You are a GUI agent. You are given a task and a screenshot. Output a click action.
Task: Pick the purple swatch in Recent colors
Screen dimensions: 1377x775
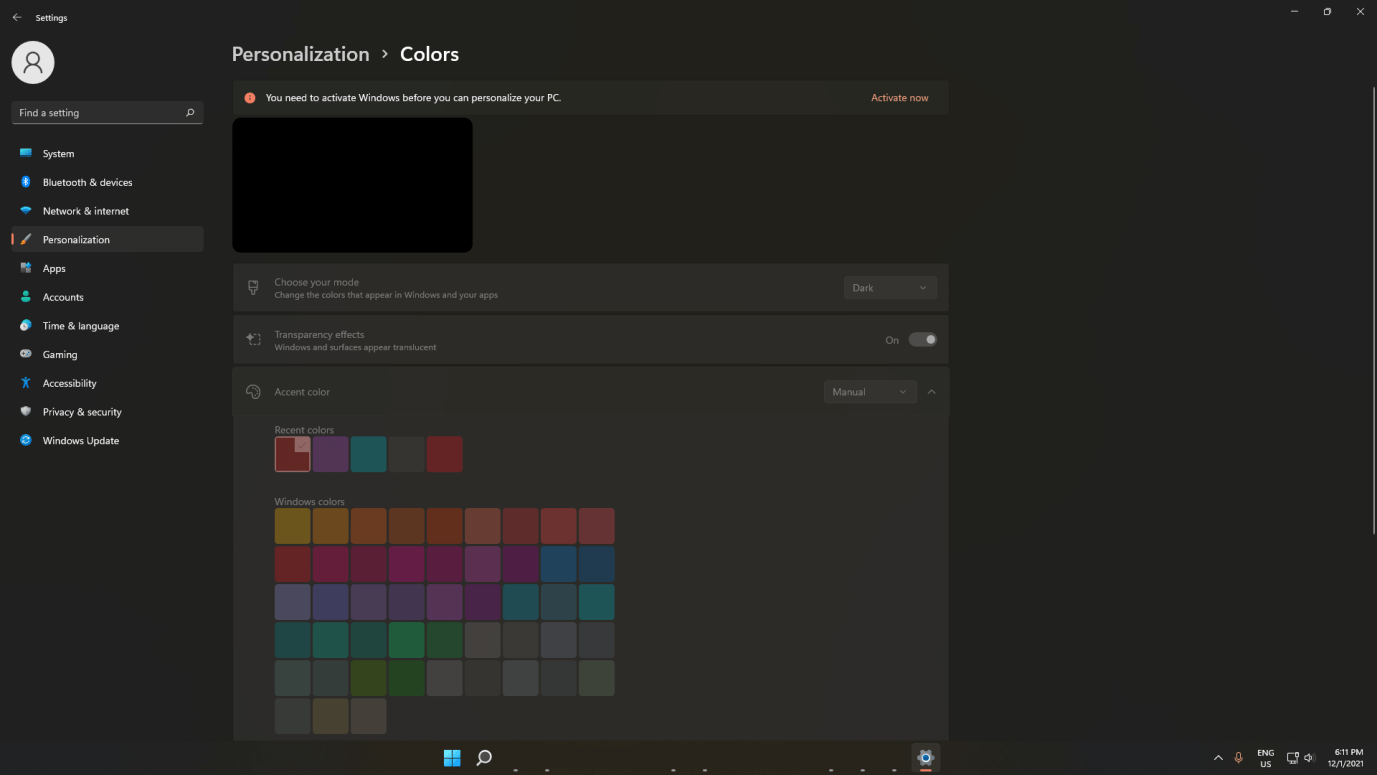pyautogui.click(x=330, y=454)
